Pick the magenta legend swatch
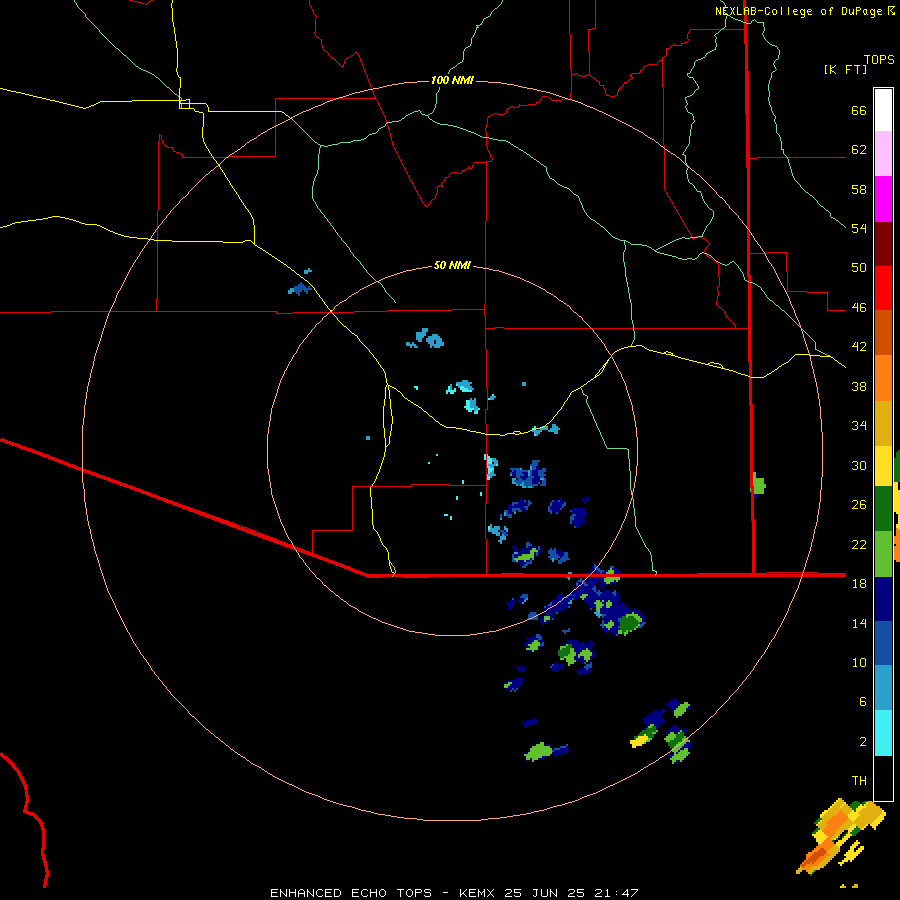Screen dimensions: 900x900 [883, 199]
